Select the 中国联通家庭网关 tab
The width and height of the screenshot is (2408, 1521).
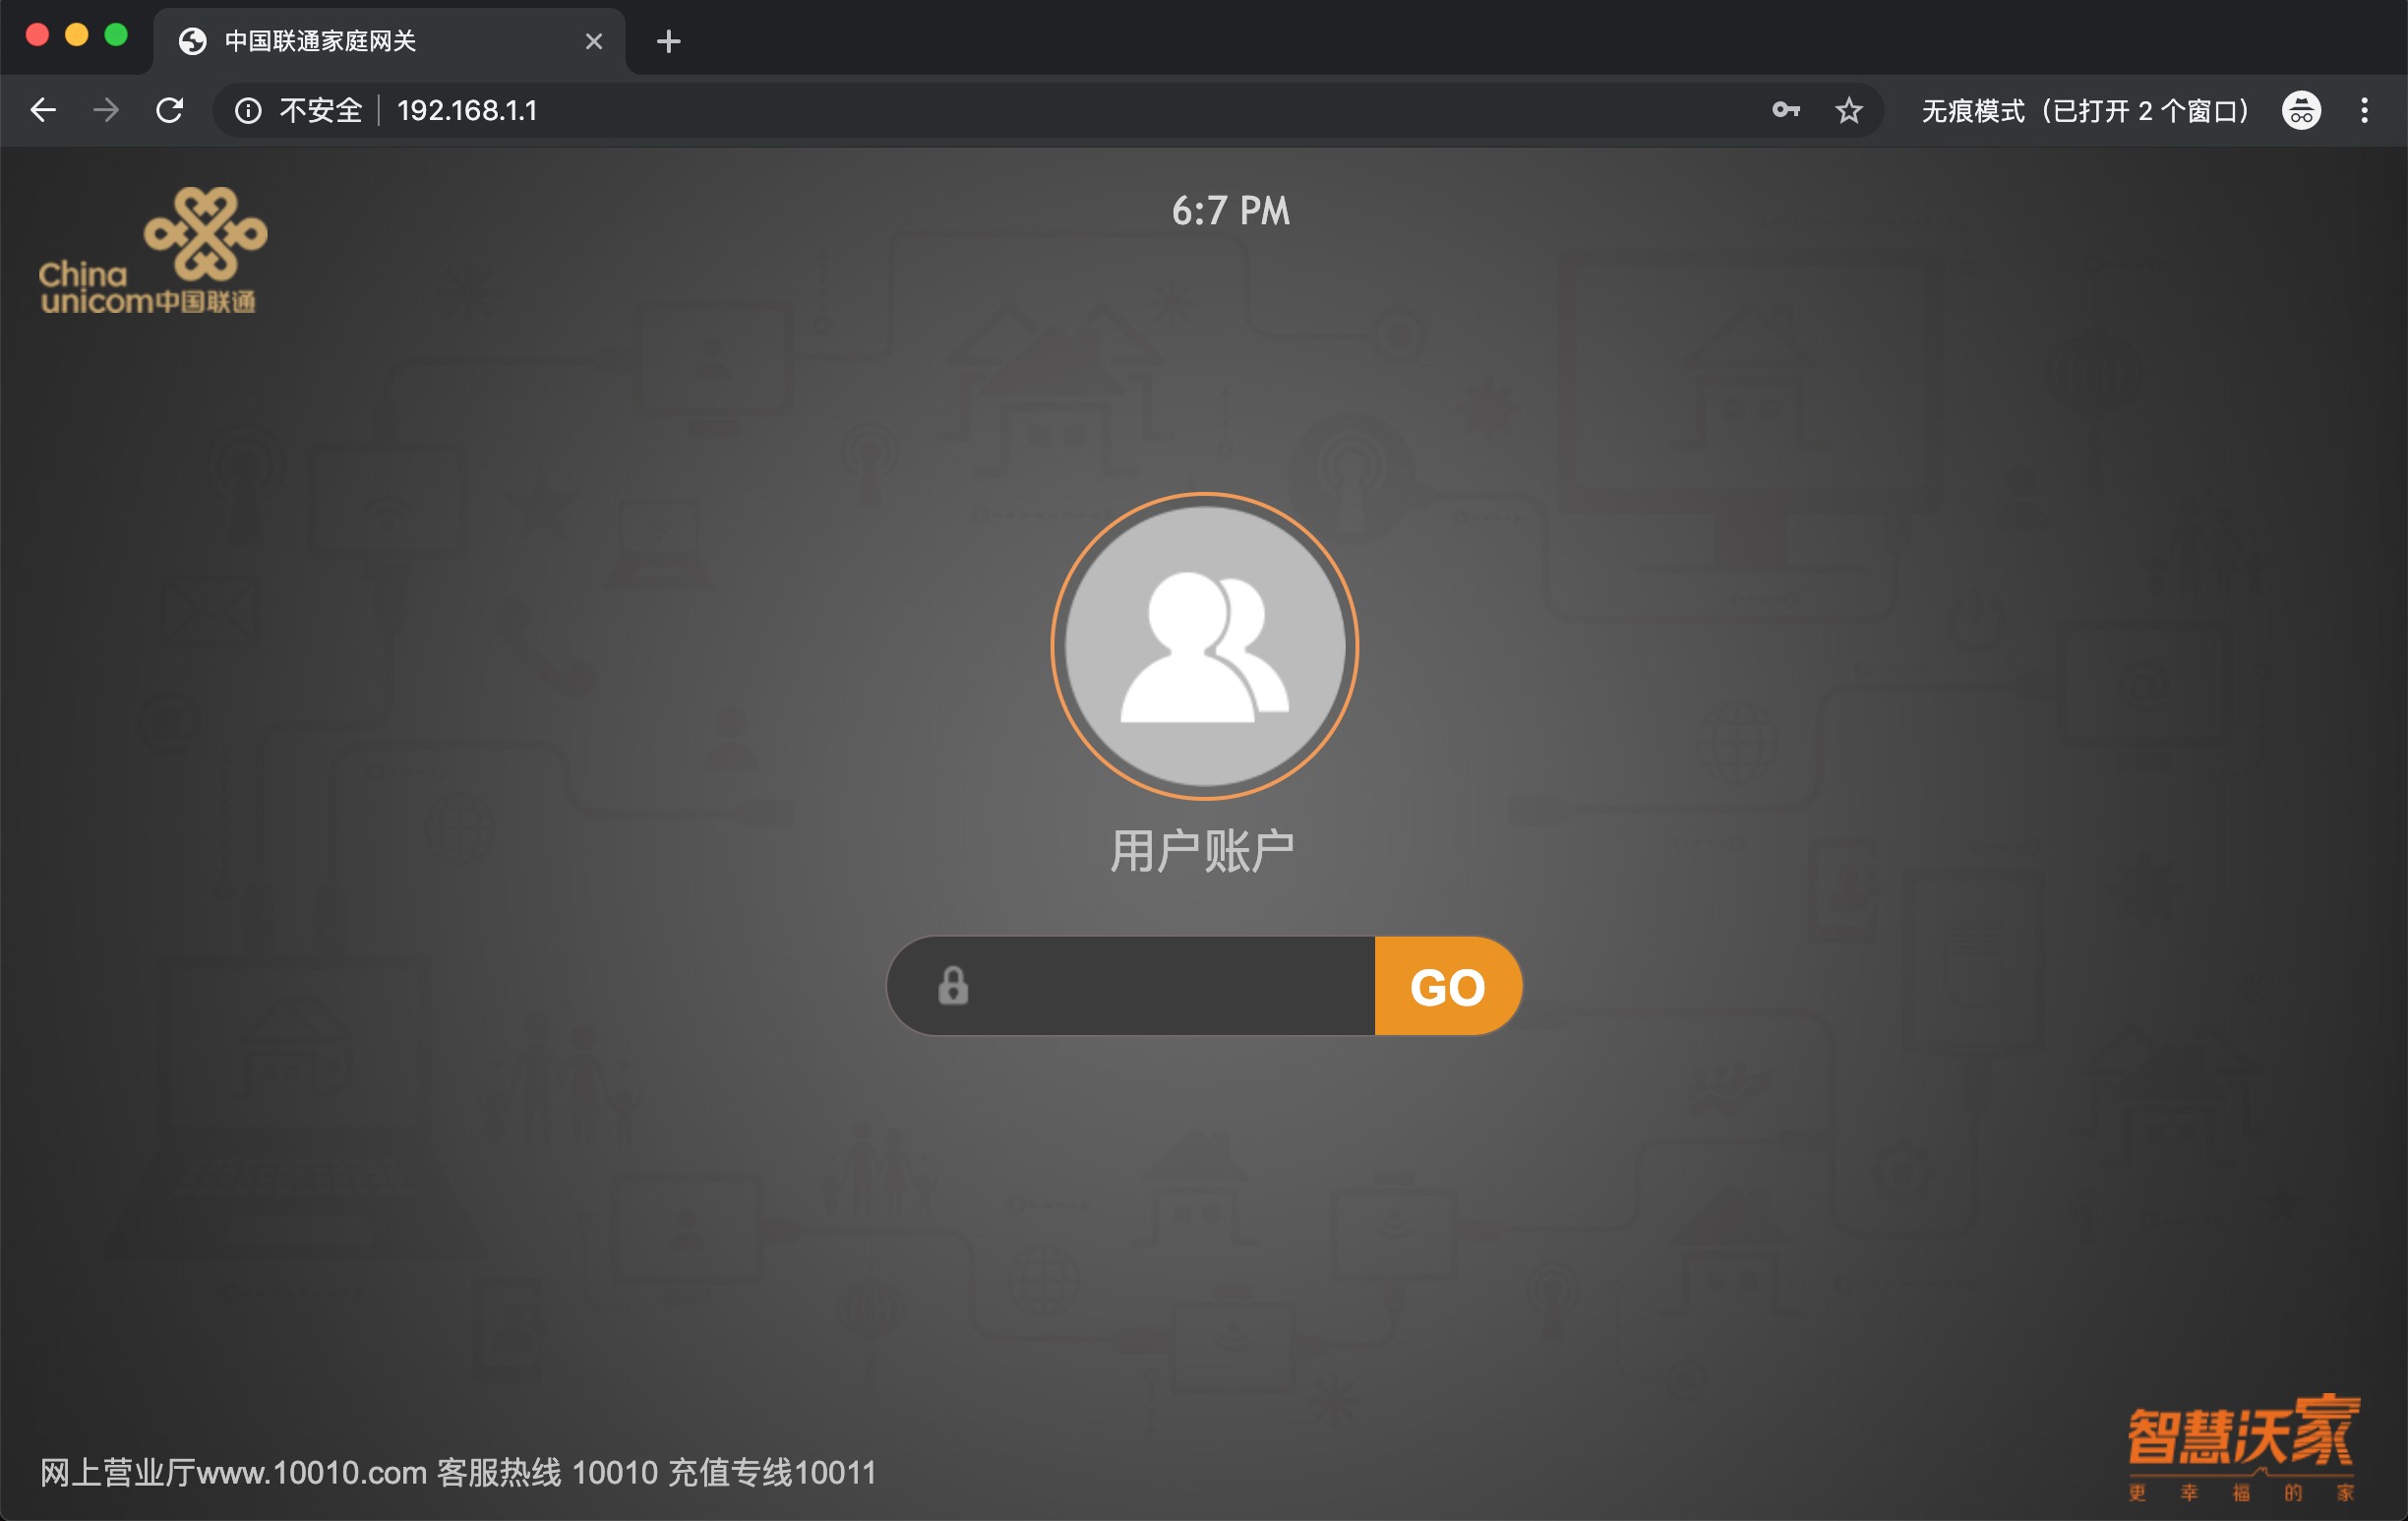tap(320, 41)
